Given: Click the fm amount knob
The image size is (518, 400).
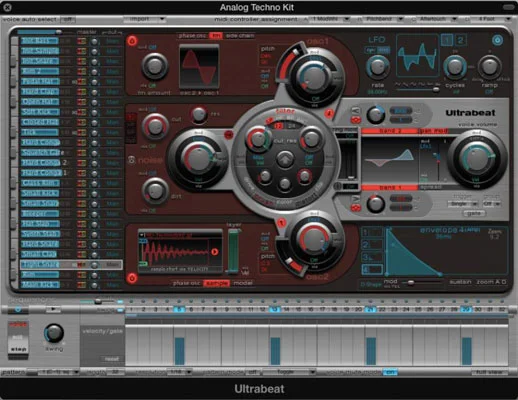Looking at the screenshot, I should pyautogui.click(x=154, y=66).
